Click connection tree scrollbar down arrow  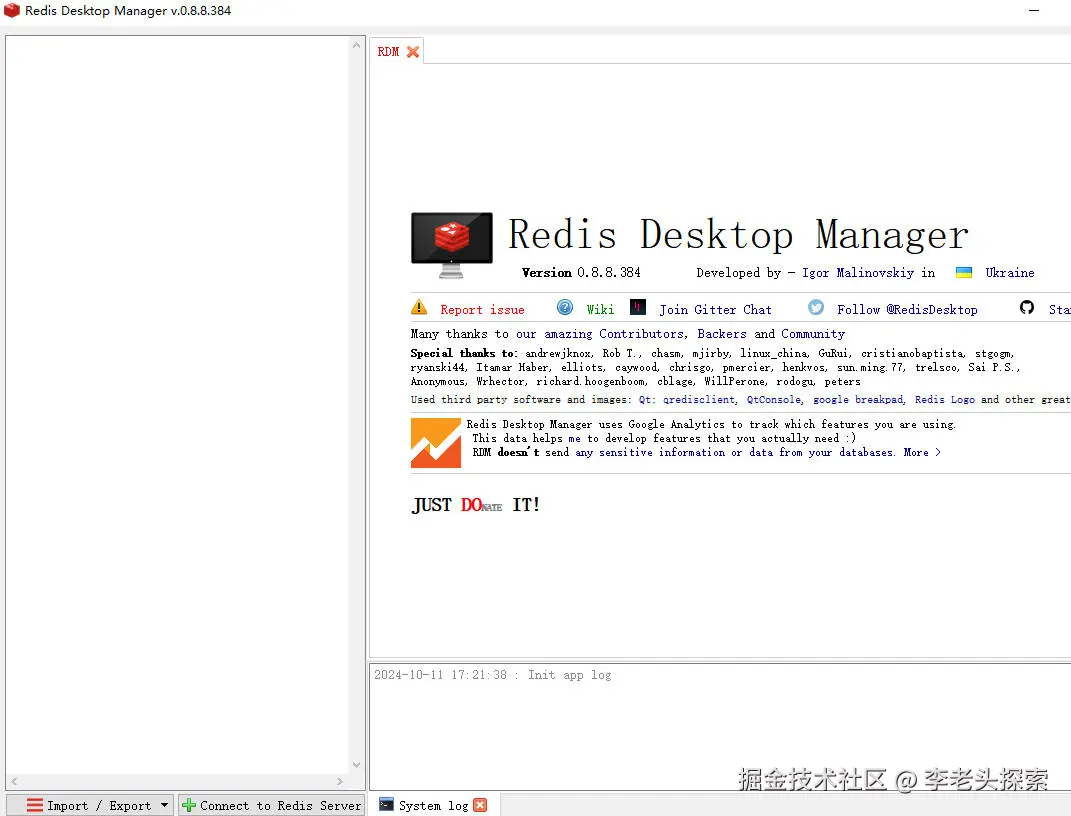click(x=356, y=765)
